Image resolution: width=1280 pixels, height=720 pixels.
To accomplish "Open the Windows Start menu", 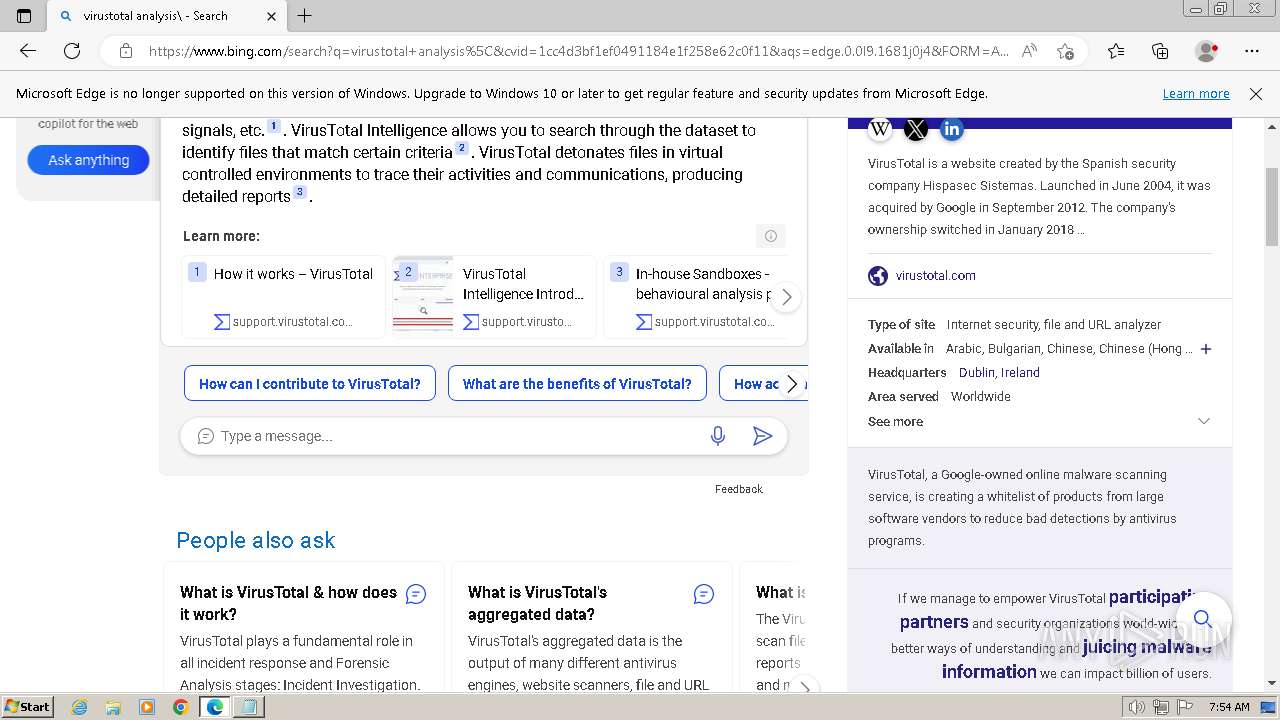I will tap(28, 707).
